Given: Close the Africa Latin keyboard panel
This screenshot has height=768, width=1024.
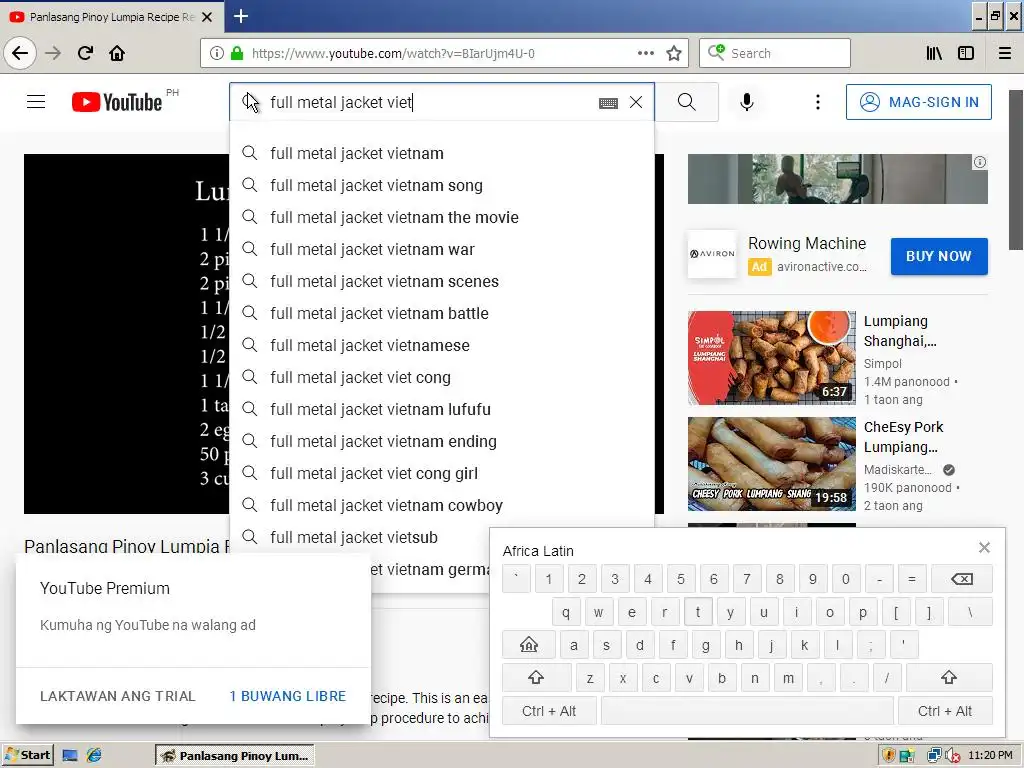Looking at the screenshot, I should 984,547.
